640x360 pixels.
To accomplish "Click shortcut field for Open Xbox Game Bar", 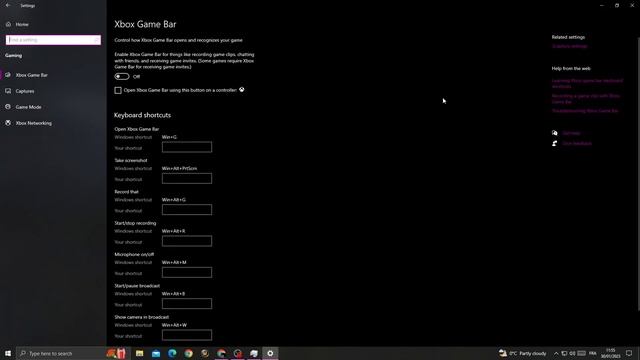I will [x=187, y=147].
